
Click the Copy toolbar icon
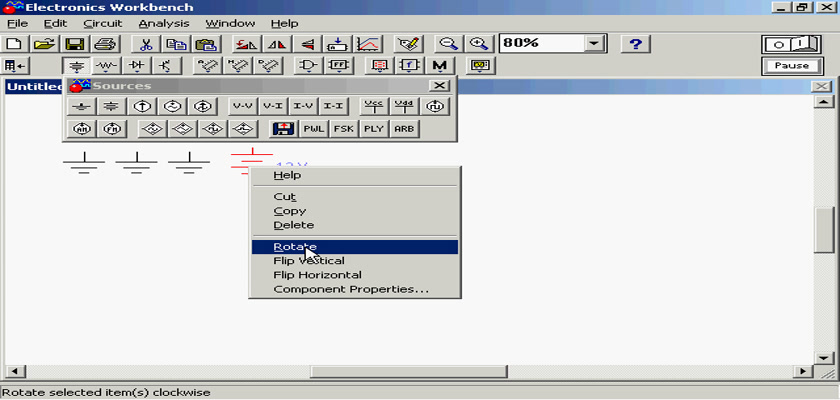pyautogui.click(x=175, y=44)
